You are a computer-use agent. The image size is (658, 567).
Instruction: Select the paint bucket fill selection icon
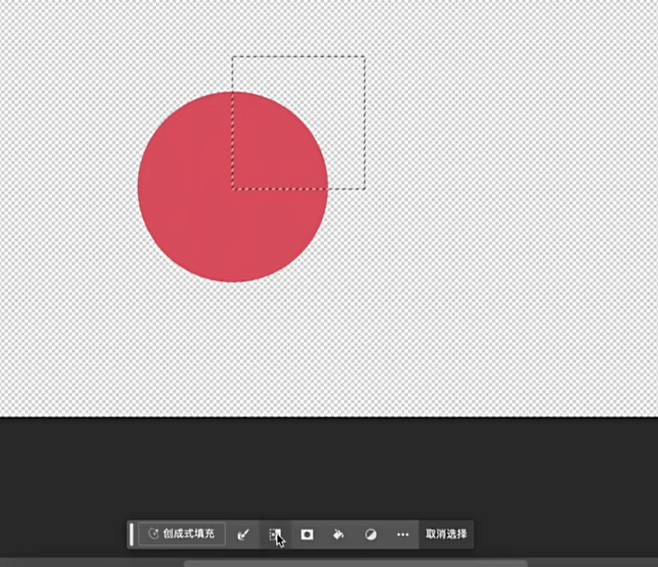[x=338, y=534]
